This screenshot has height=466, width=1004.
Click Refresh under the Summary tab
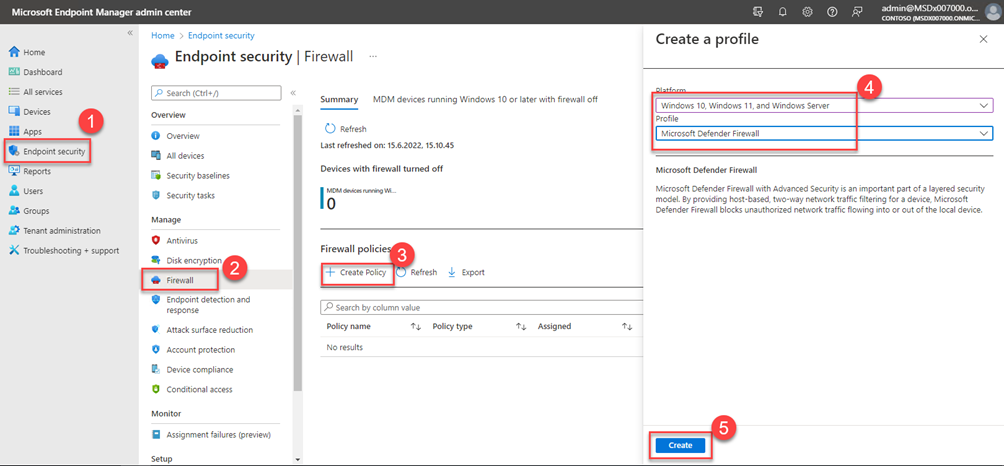tap(346, 129)
